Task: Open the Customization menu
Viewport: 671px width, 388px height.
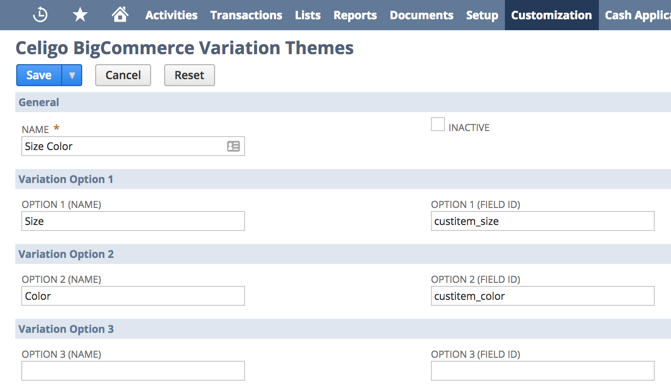Action: click(x=552, y=15)
